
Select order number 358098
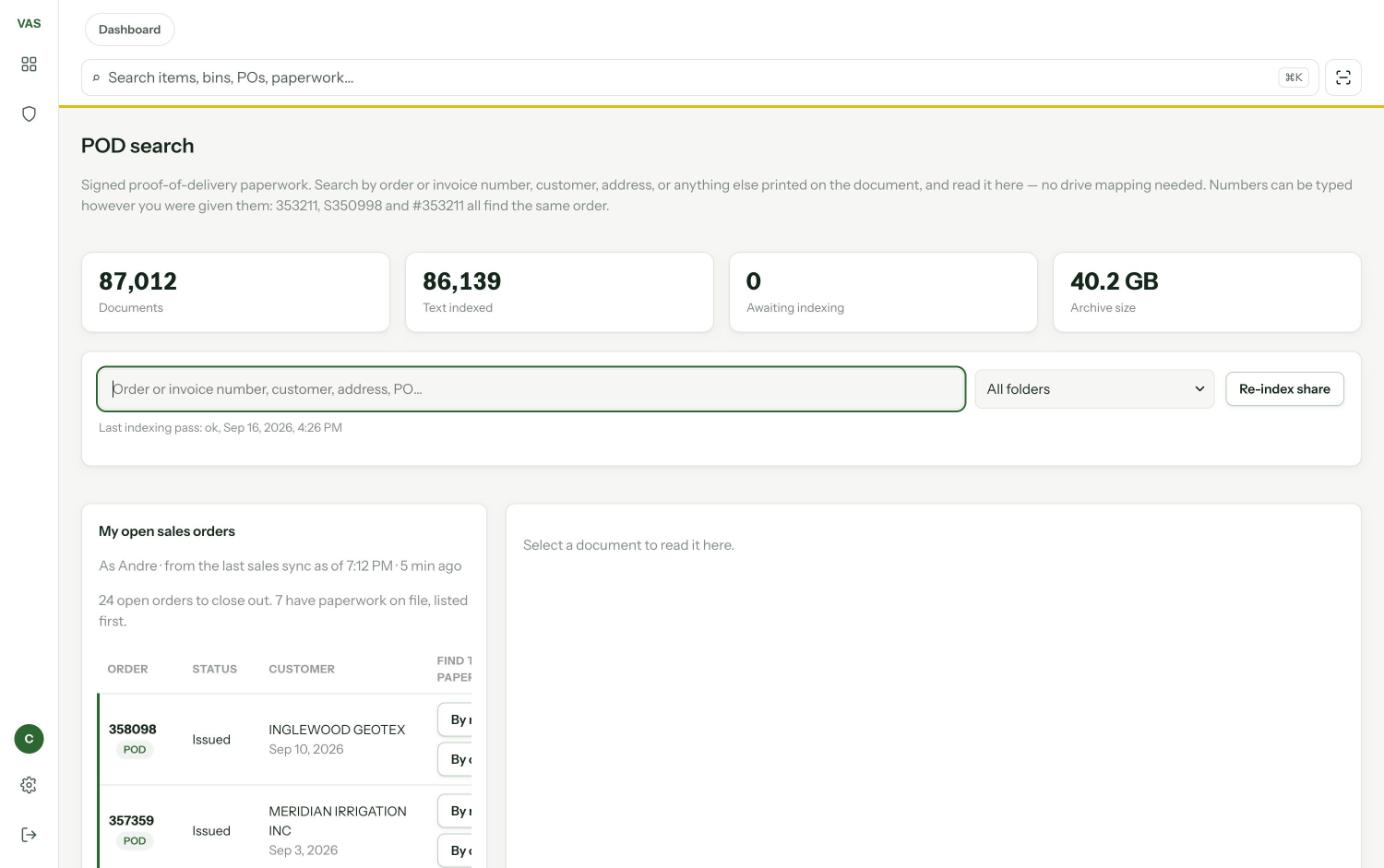point(133,729)
